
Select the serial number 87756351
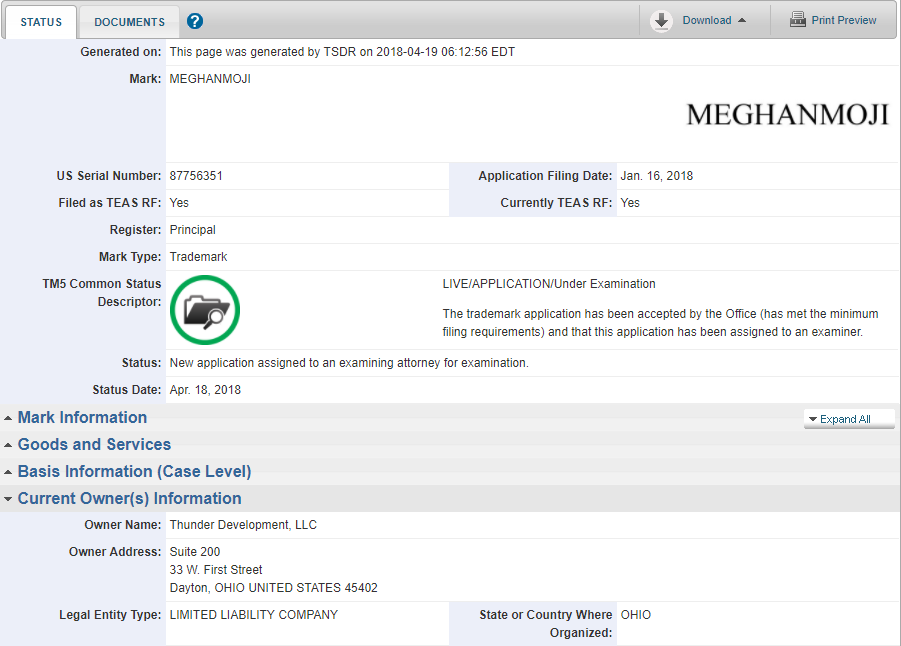point(196,176)
